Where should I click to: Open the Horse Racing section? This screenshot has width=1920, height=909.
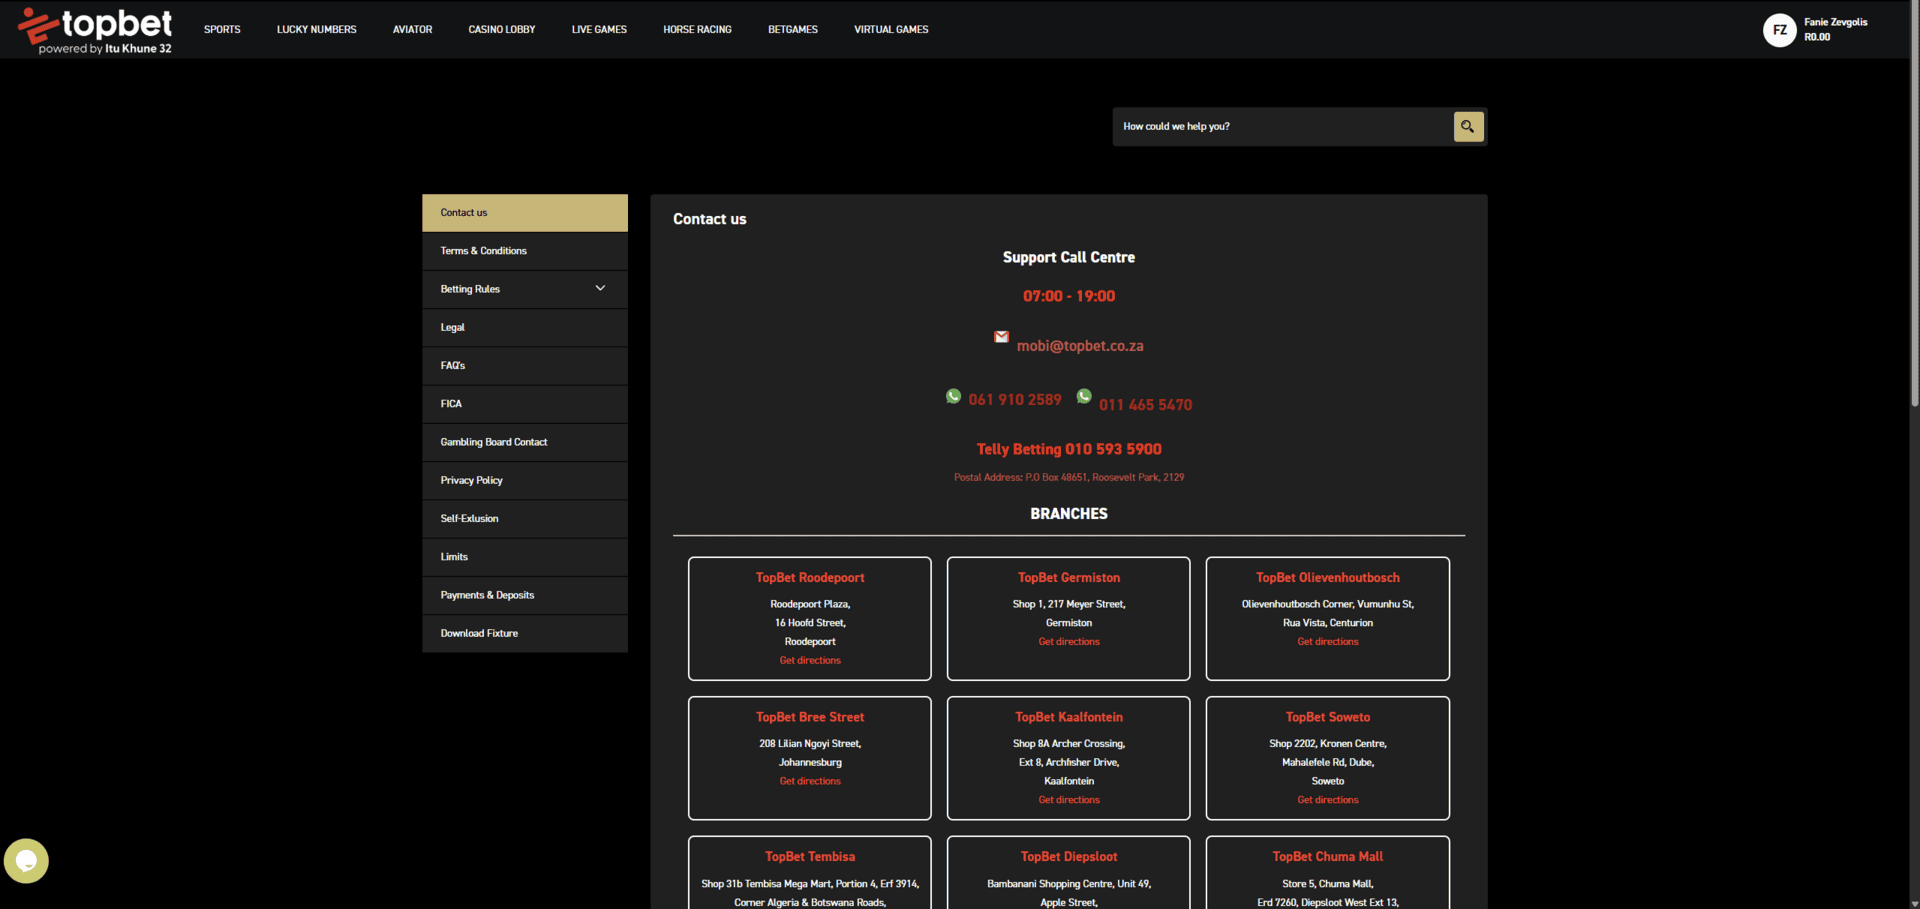[697, 30]
